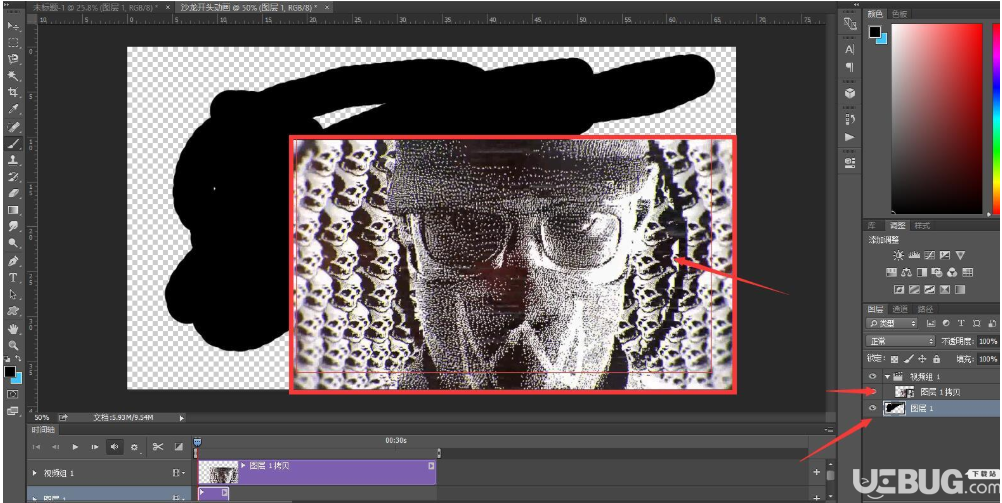Select the Clone Stamp tool

point(13,160)
